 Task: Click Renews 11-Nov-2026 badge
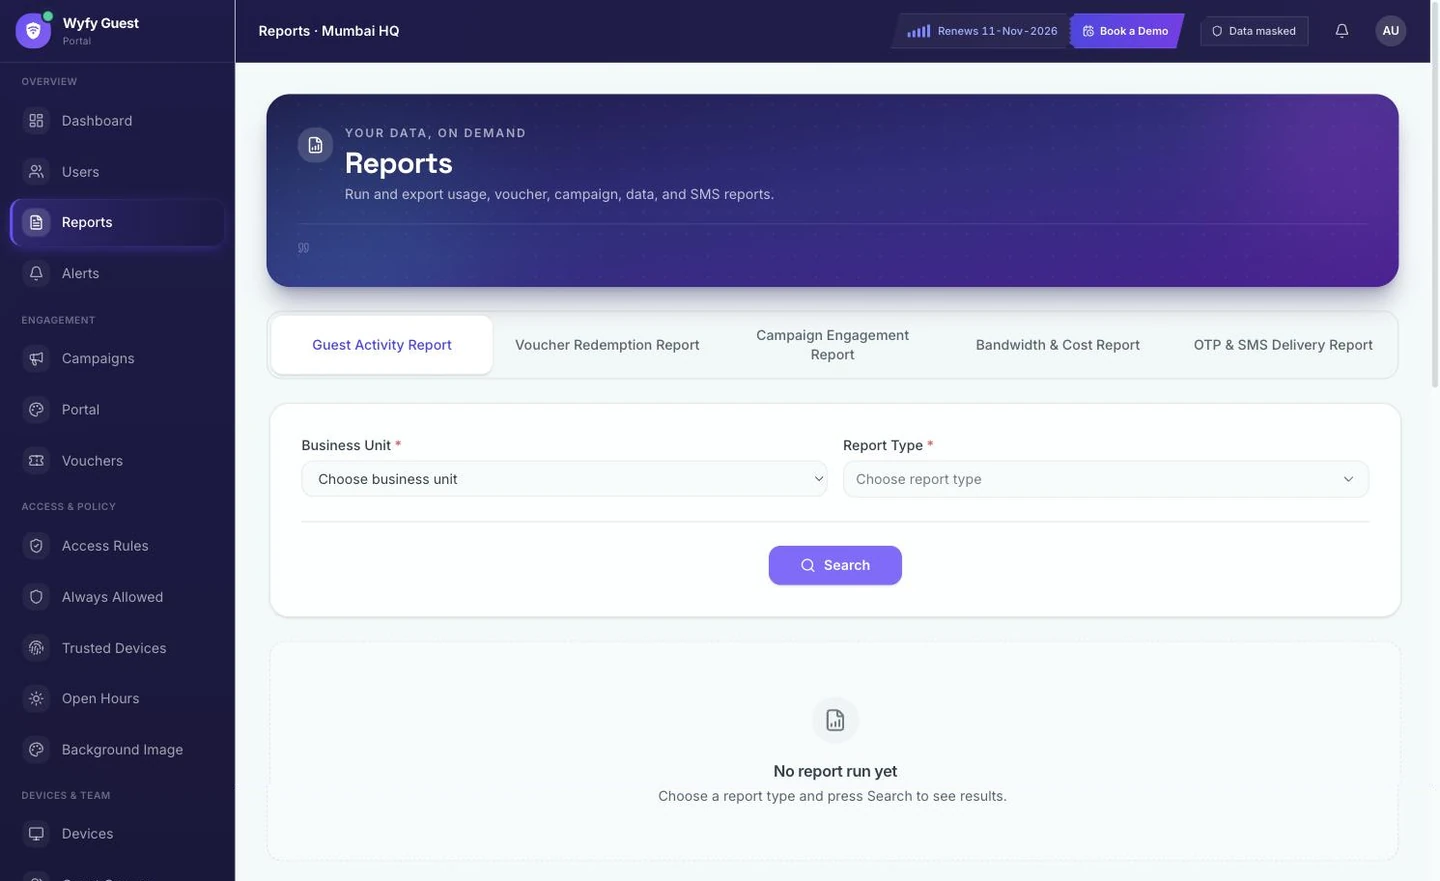click(x=982, y=31)
